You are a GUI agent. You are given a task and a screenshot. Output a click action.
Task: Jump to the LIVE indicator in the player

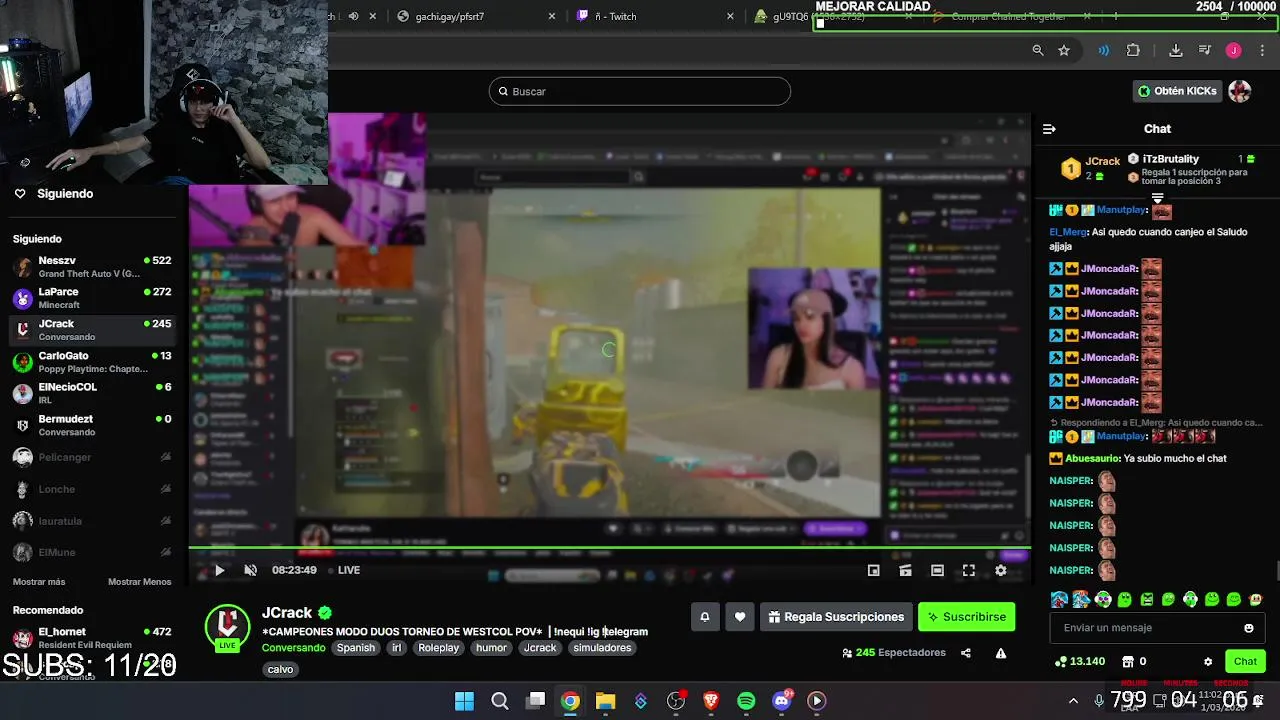click(x=348, y=570)
